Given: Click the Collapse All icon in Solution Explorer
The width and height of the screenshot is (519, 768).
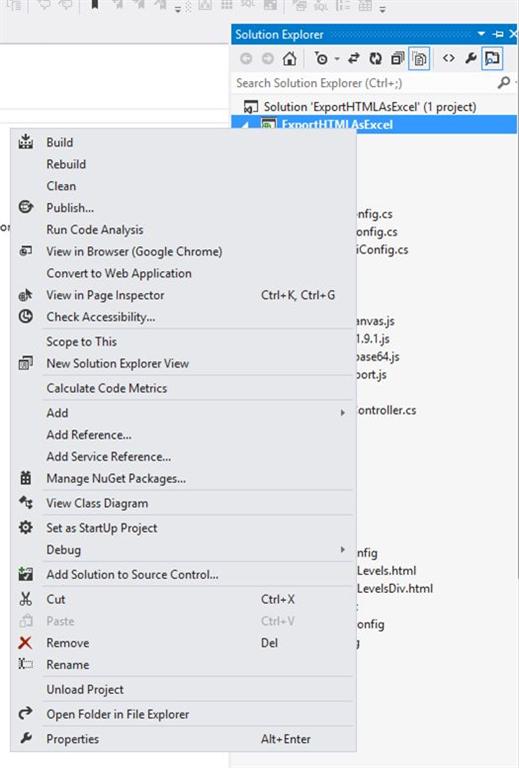Looking at the screenshot, I should pyautogui.click(x=397, y=59).
